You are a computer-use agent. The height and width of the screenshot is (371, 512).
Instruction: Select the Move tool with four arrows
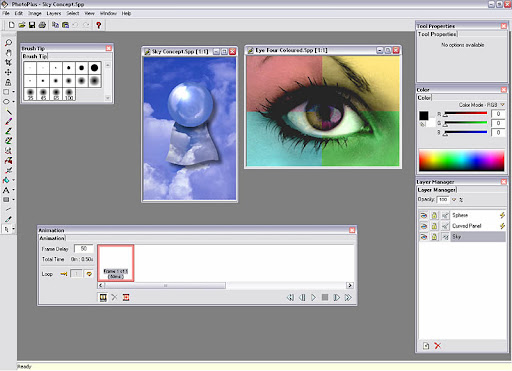pyautogui.click(x=8, y=72)
